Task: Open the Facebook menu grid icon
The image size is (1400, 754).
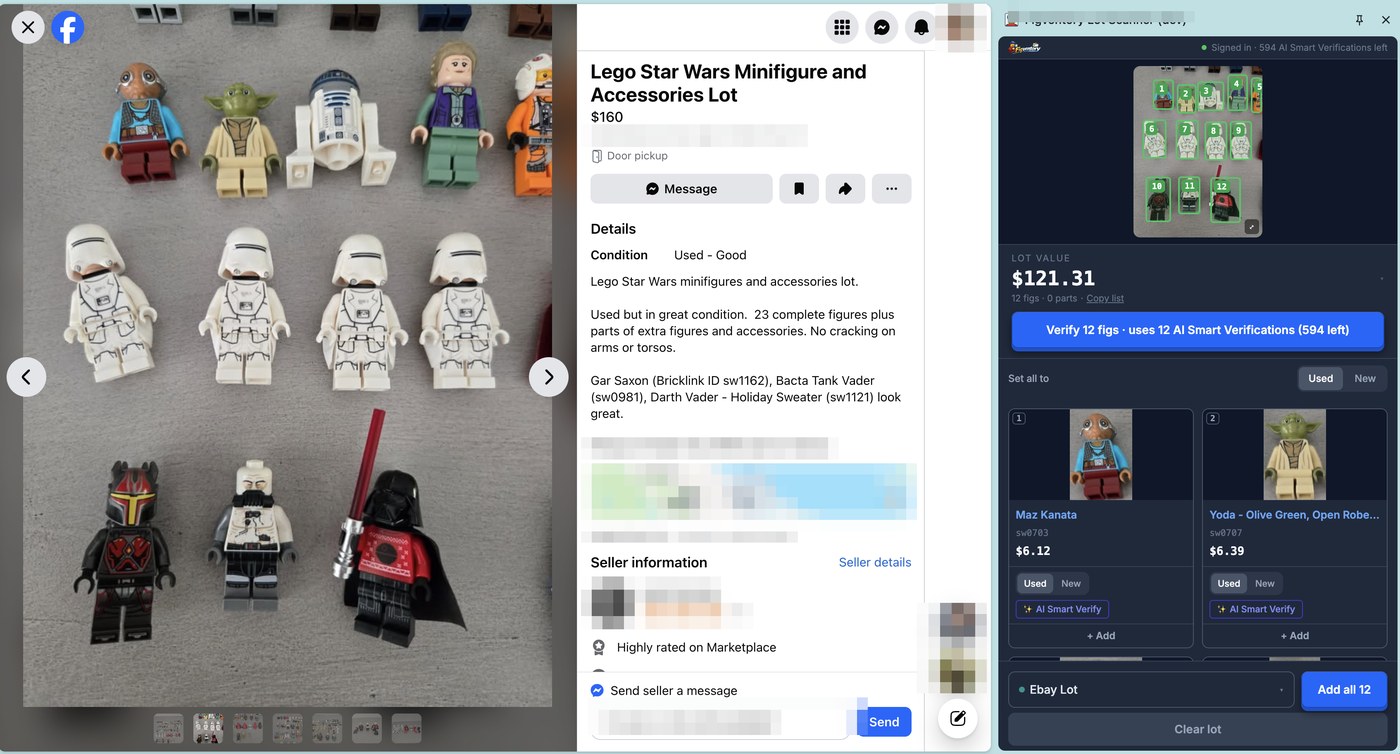Action: point(842,27)
